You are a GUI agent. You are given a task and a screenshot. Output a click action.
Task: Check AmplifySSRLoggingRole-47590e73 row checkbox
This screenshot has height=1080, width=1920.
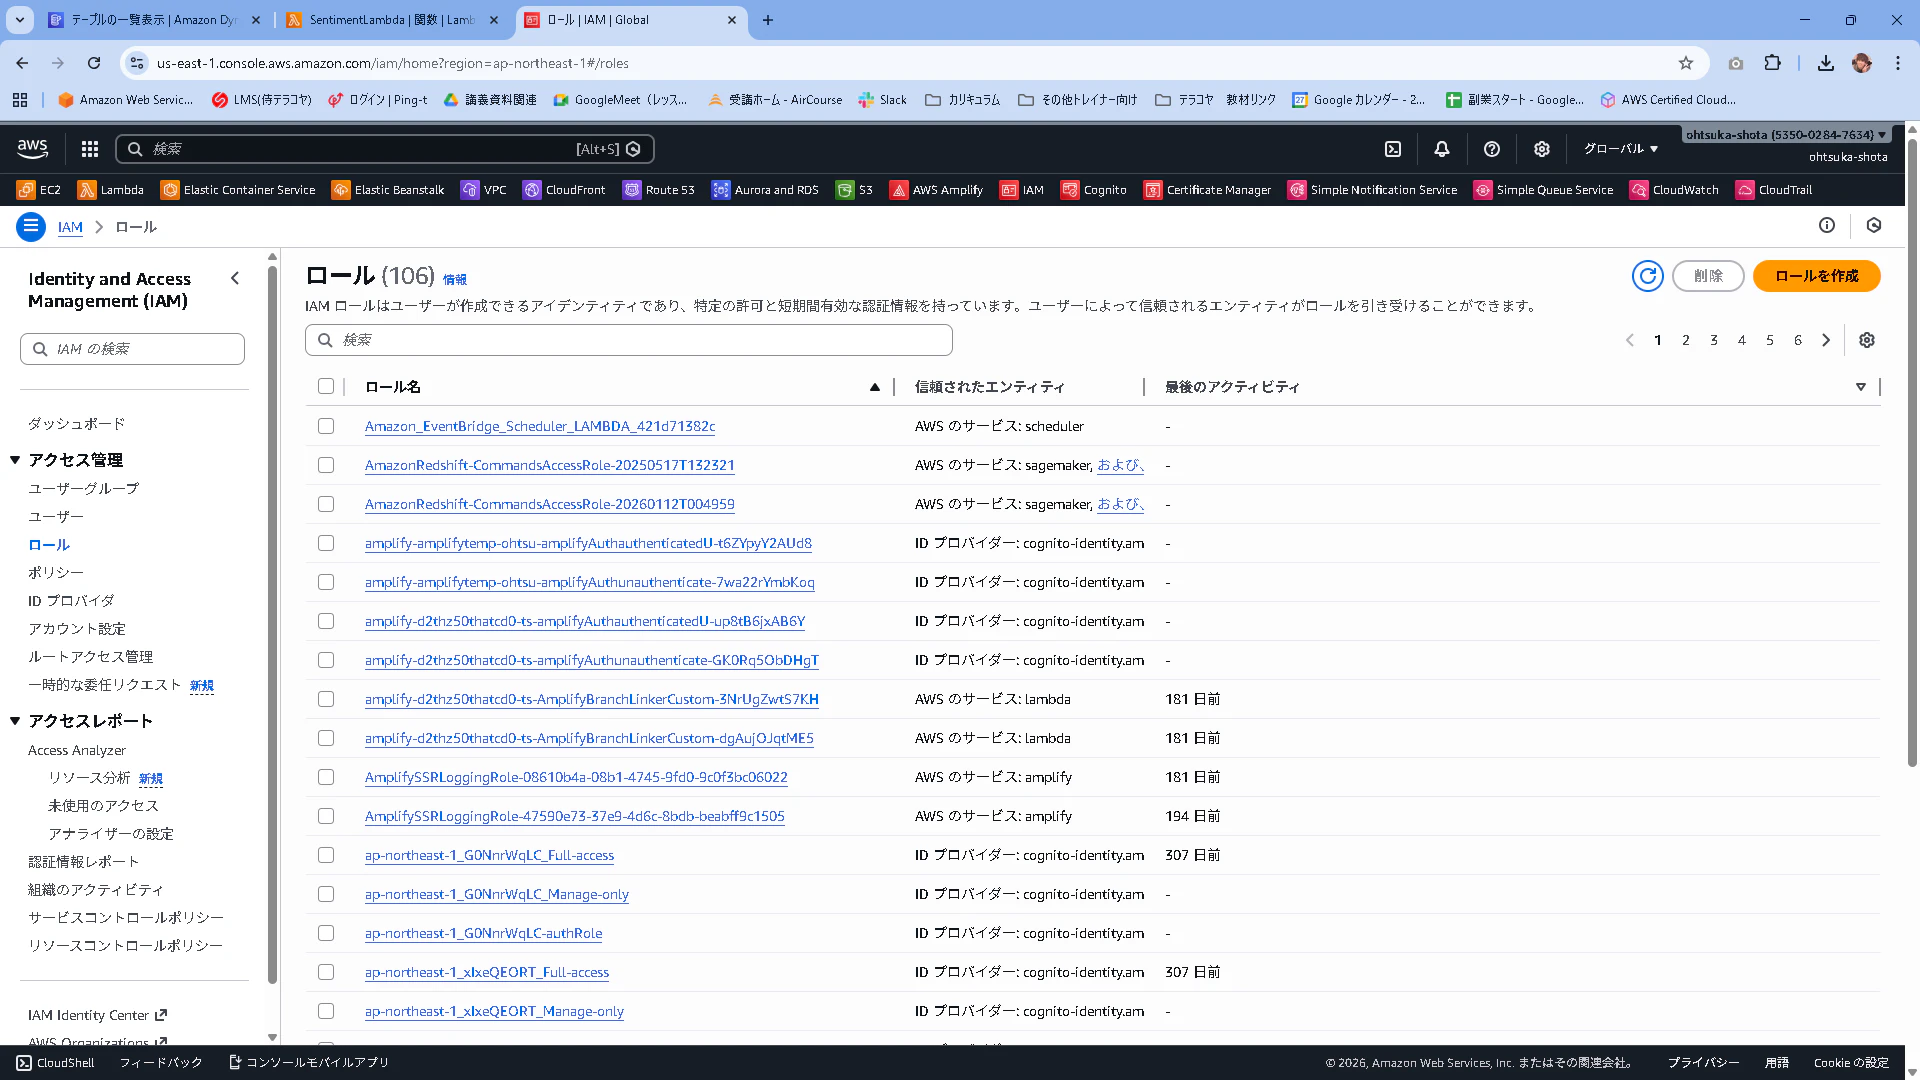pos(326,816)
